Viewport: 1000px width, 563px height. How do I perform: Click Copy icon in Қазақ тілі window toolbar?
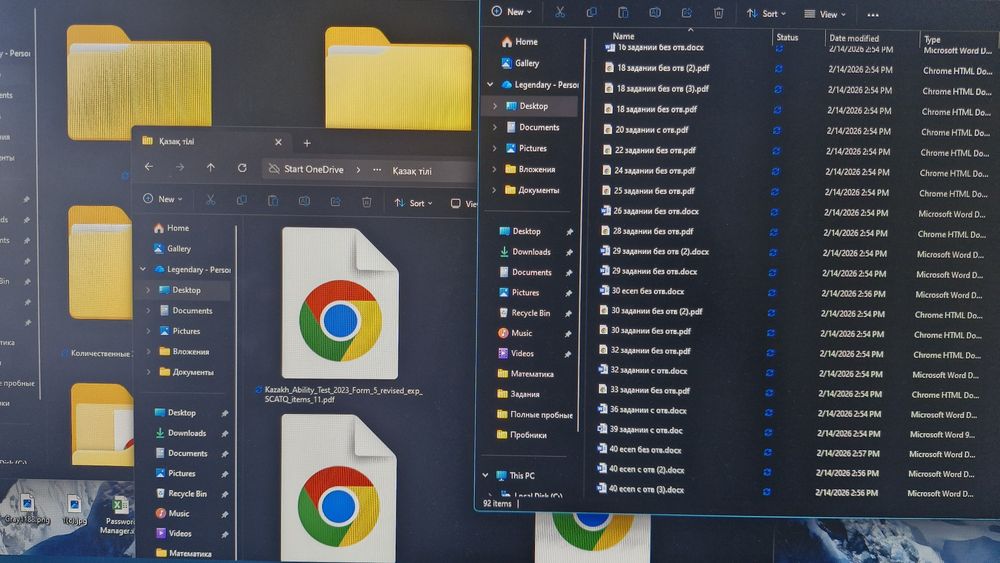pos(242,200)
